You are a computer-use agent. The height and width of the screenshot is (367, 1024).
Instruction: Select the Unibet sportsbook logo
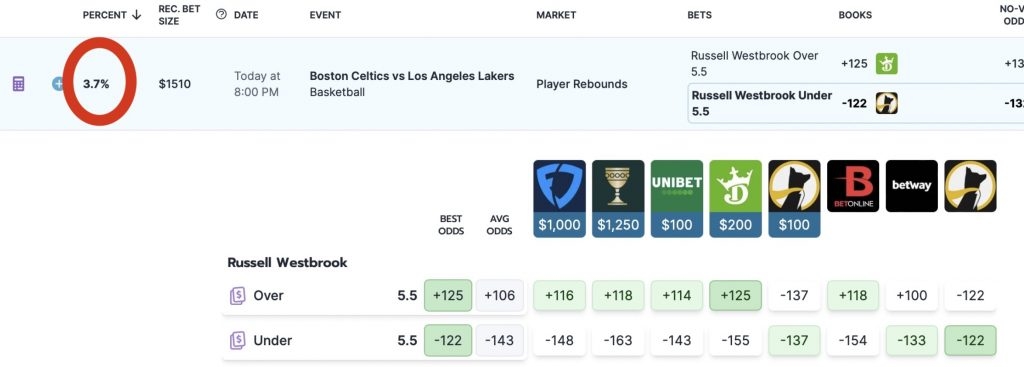[x=677, y=186]
